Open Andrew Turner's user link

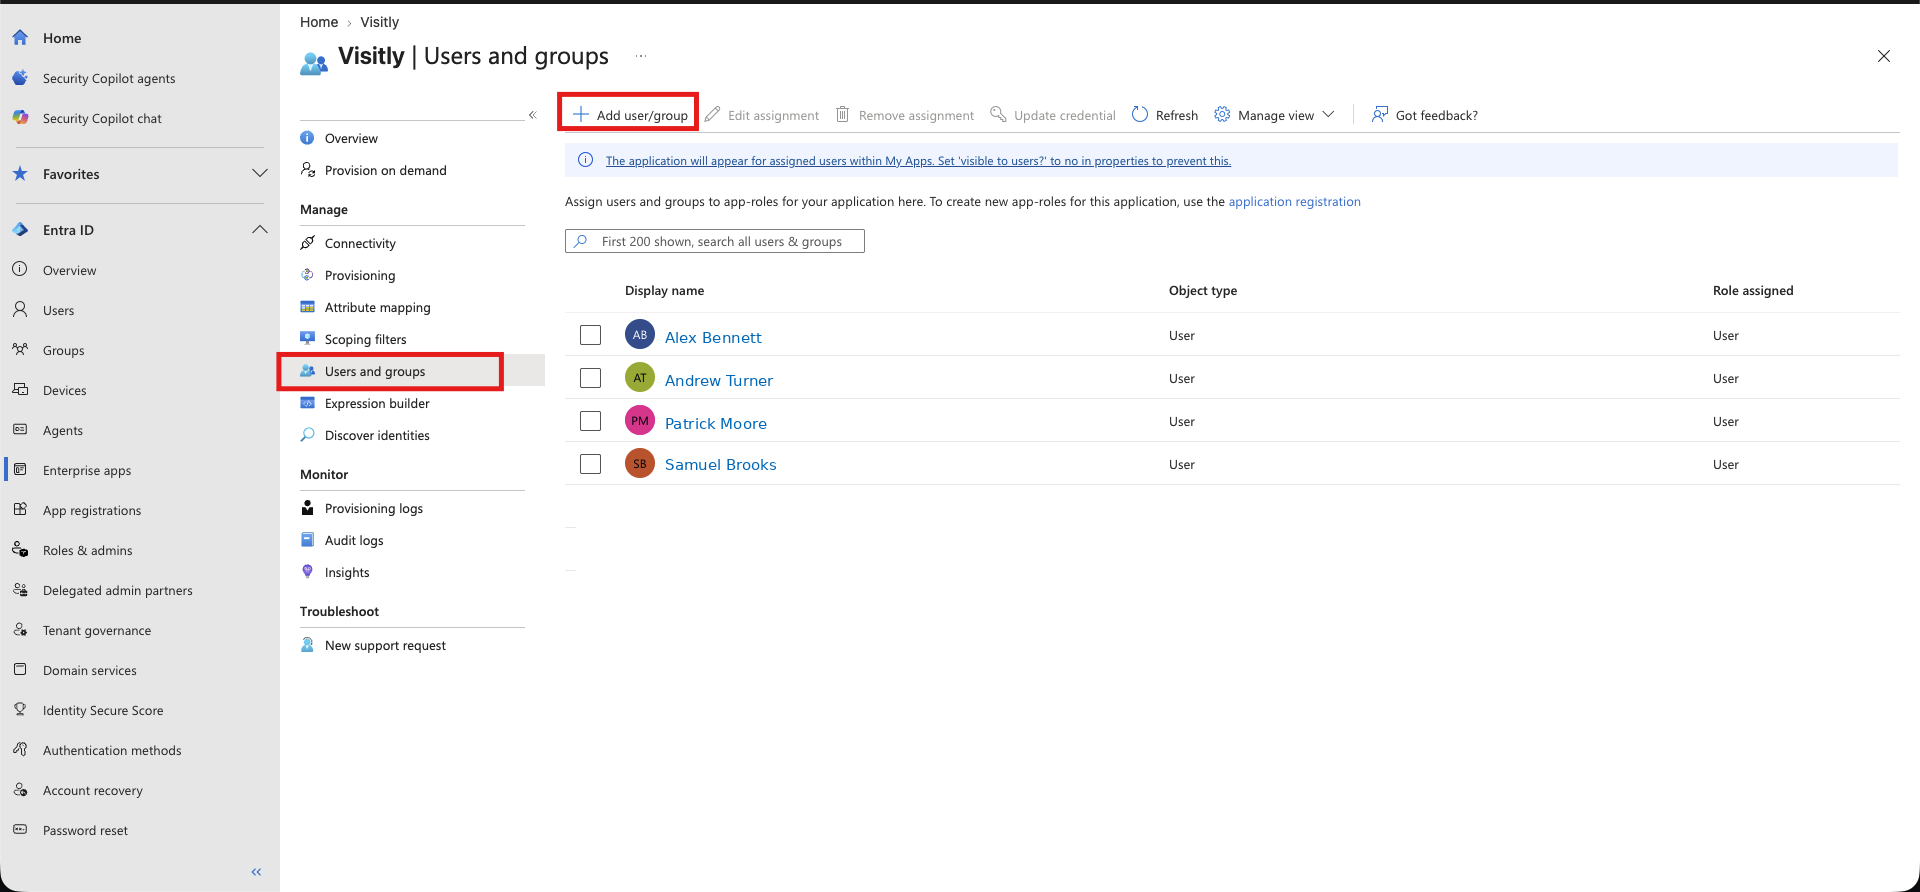pos(719,380)
